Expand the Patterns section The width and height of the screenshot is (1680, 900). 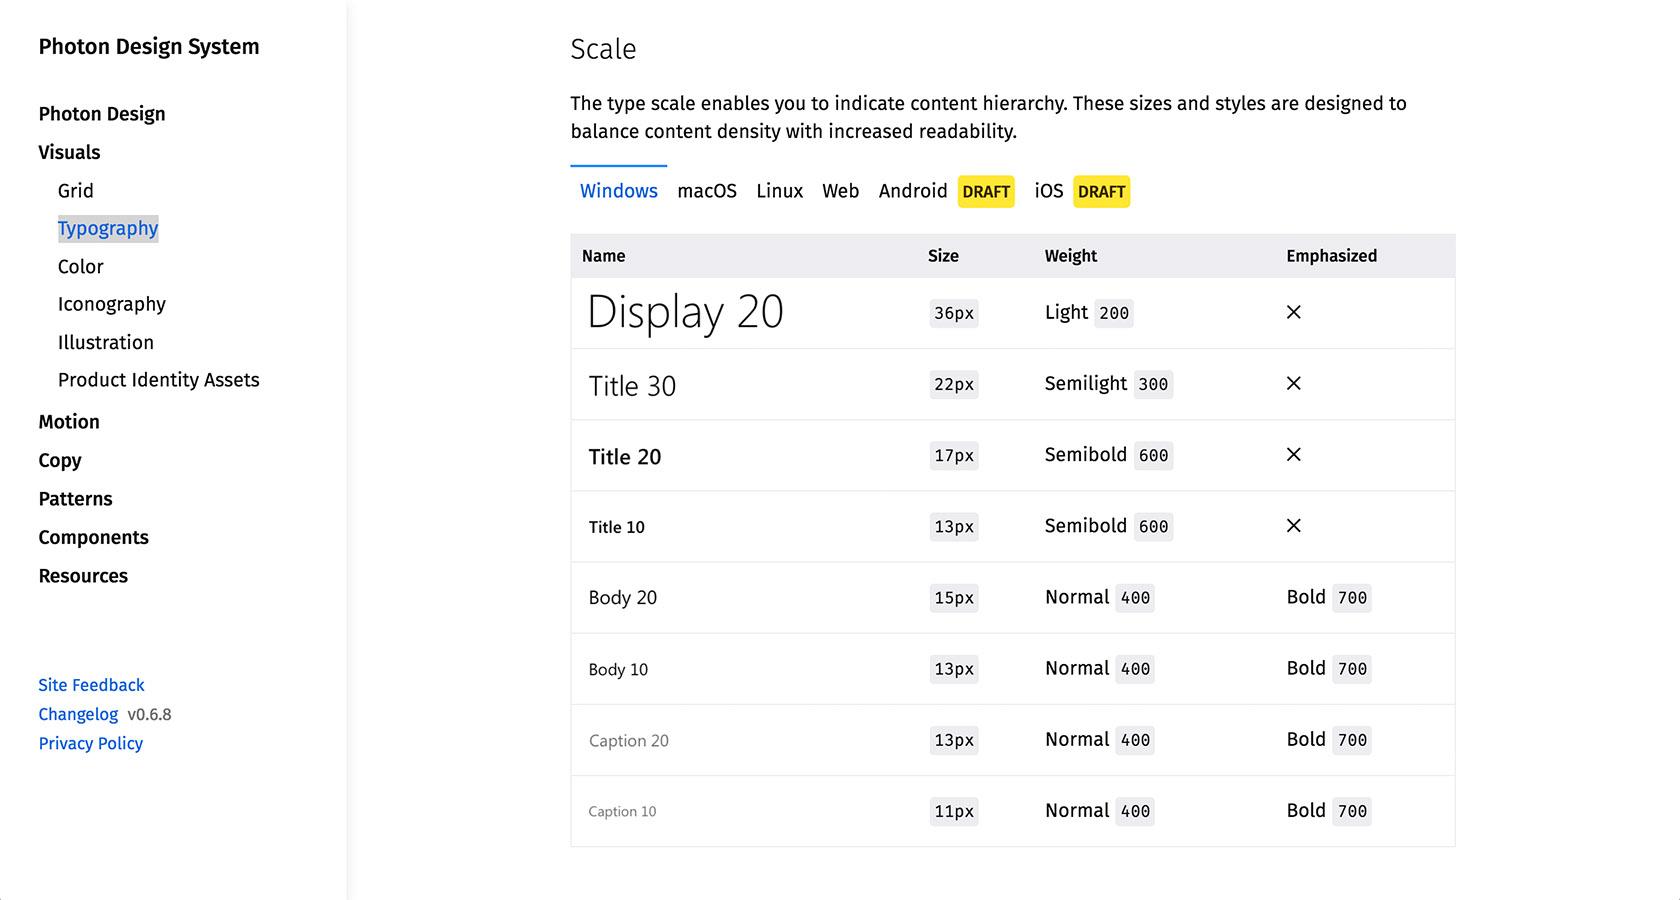pyautogui.click(x=75, y=498)
